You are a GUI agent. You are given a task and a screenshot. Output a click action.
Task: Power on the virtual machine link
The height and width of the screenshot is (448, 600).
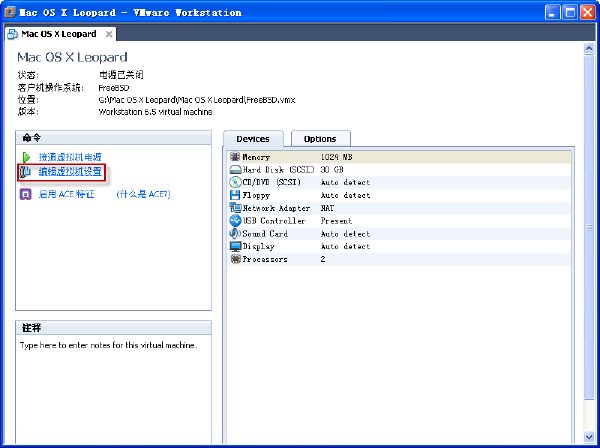point(70,157)
